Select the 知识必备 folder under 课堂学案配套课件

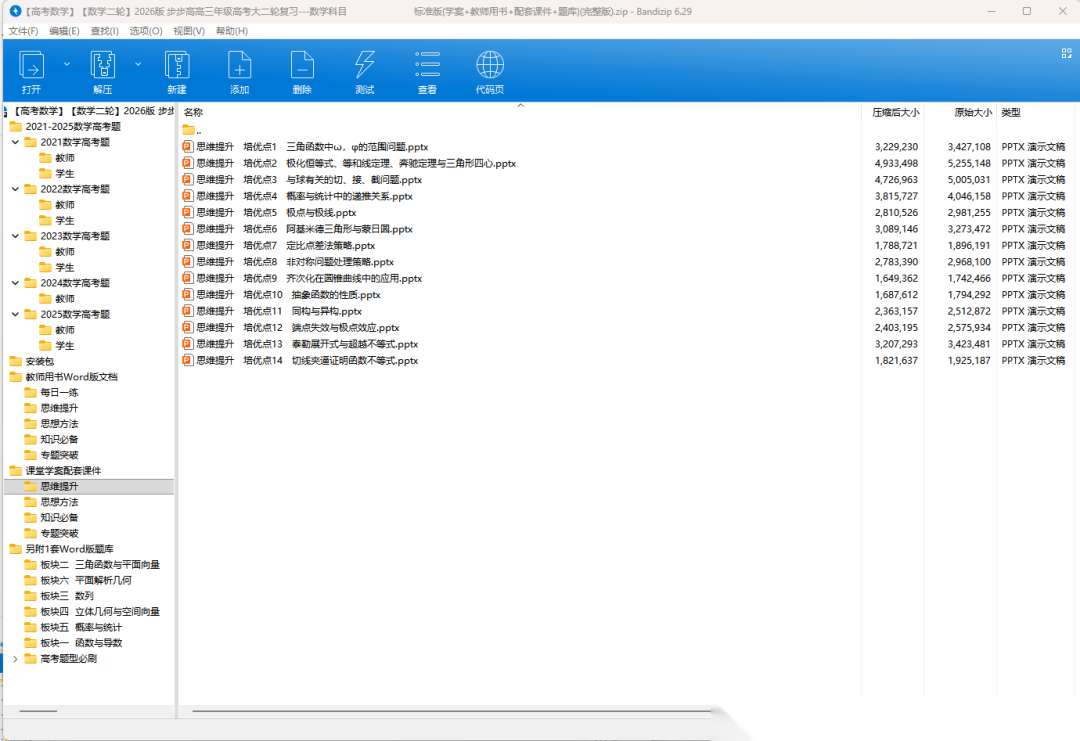[x=59, y=518]
